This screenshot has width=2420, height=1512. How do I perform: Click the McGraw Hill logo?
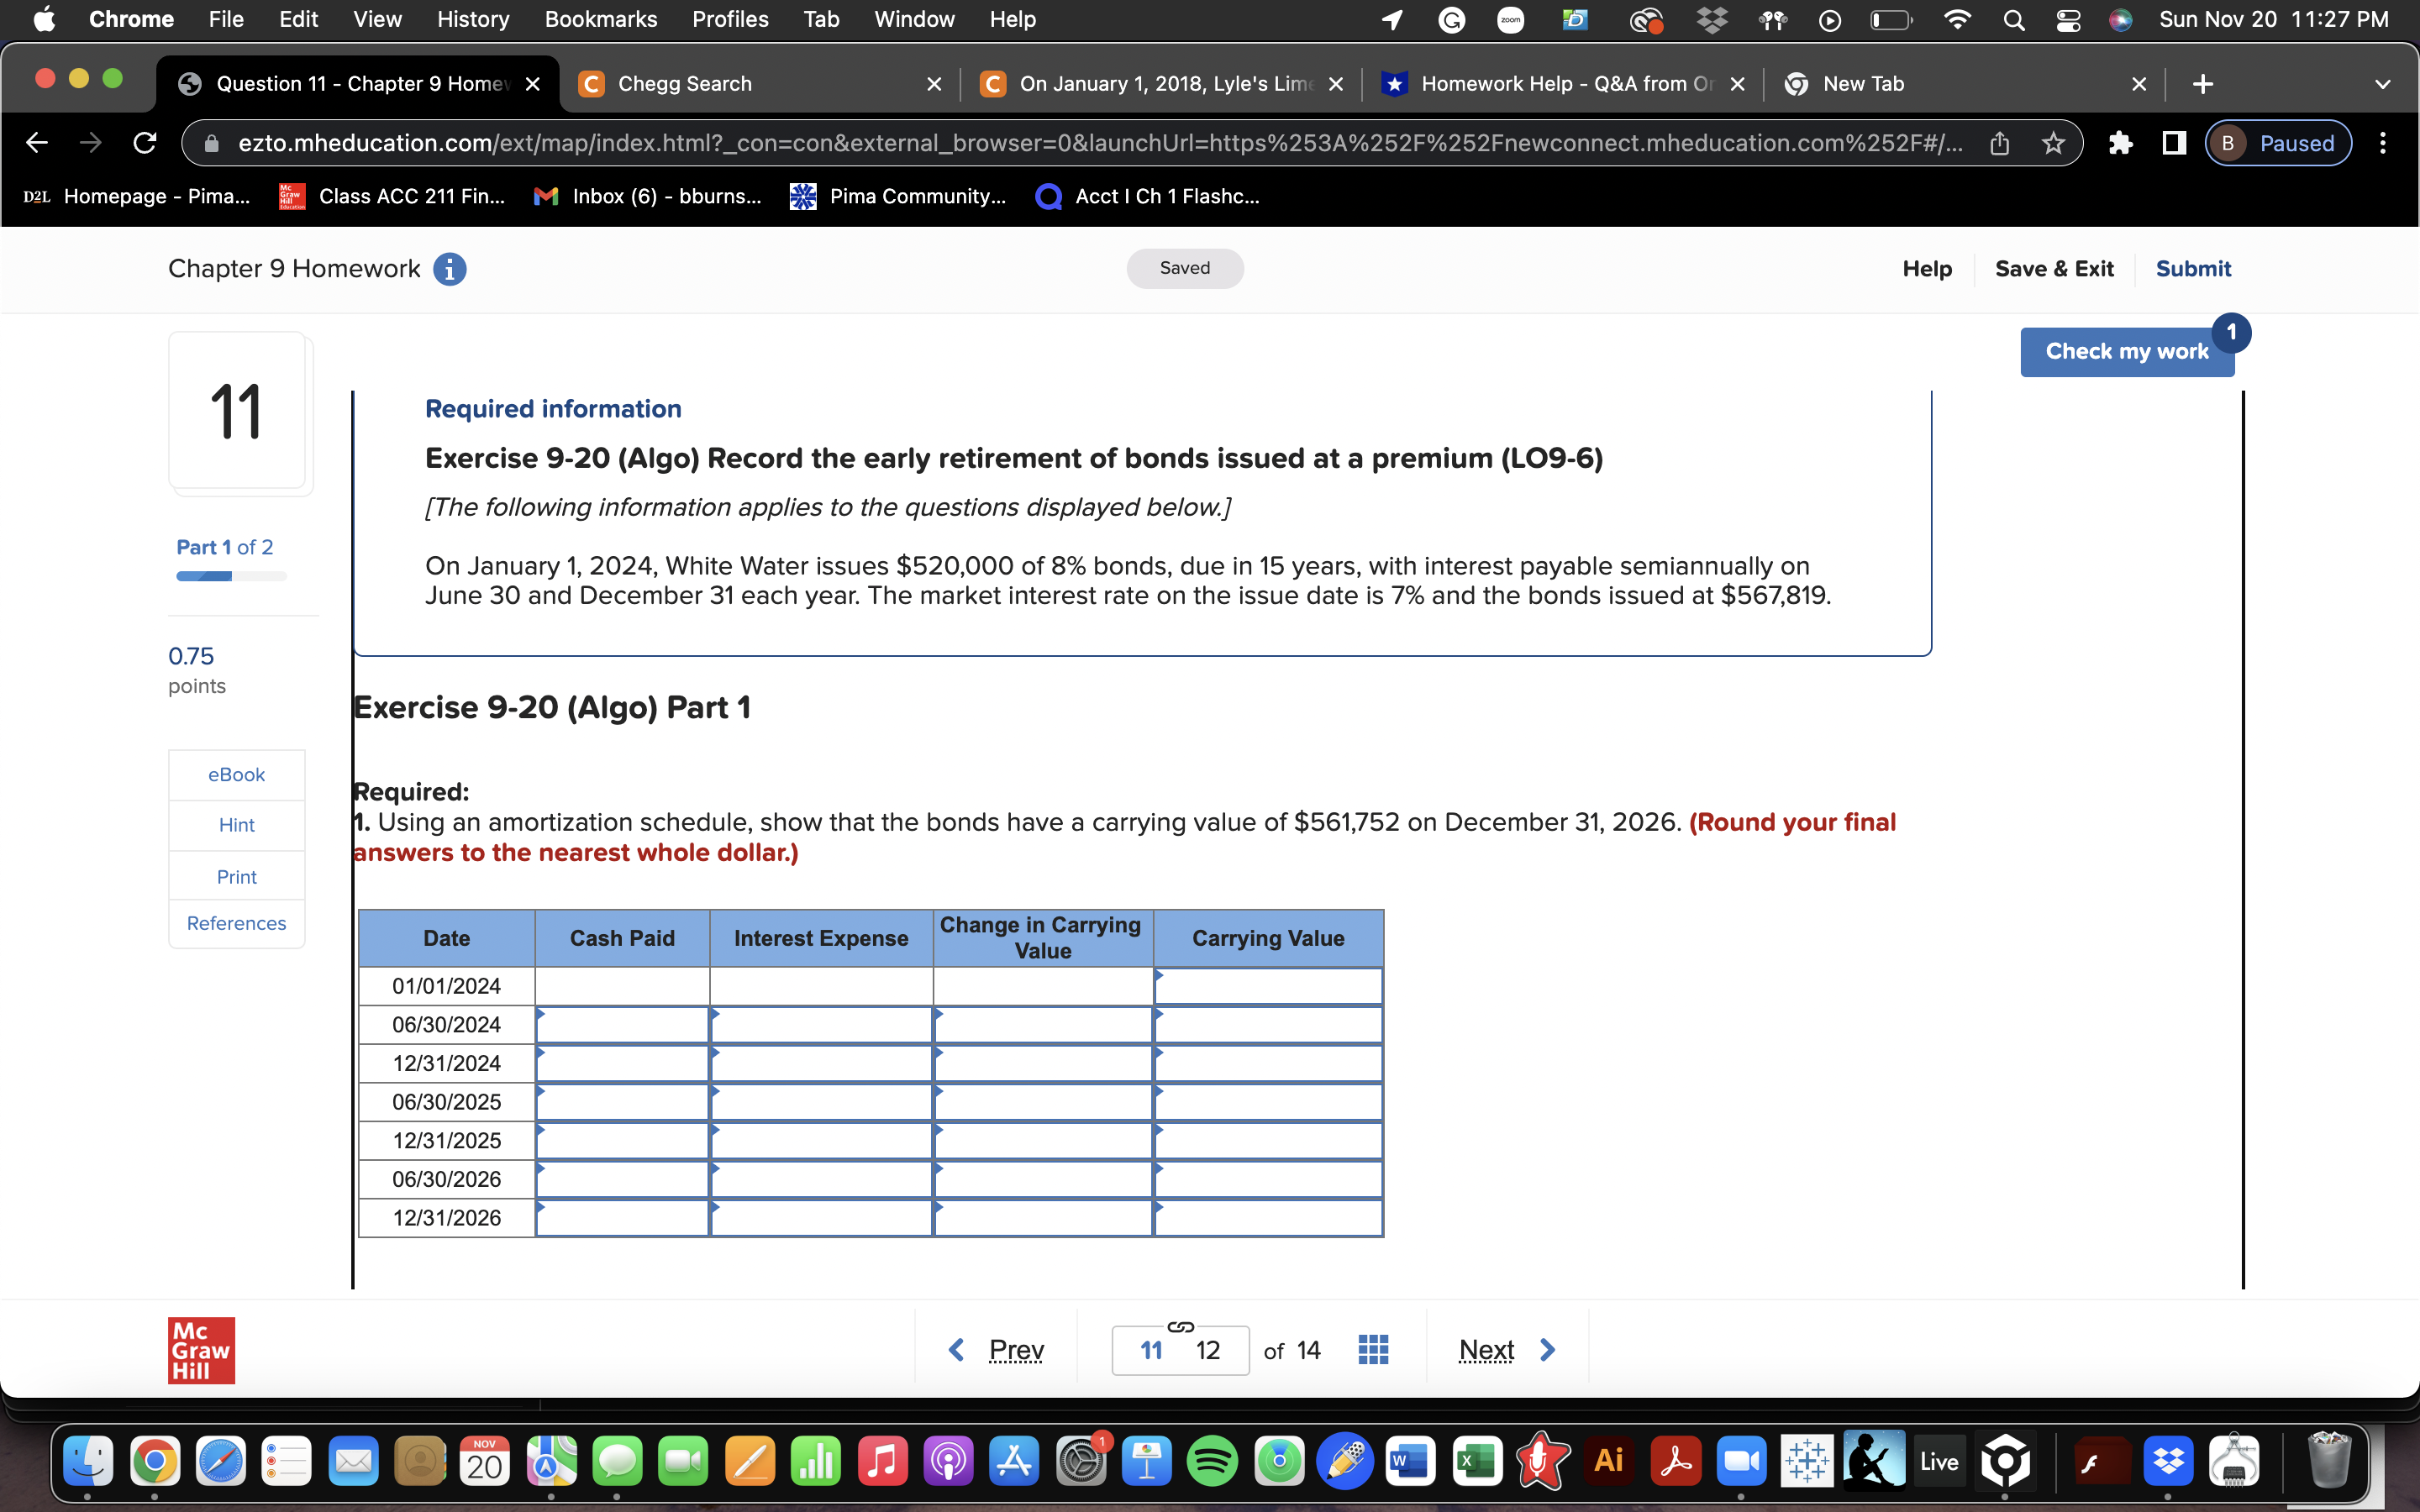[x=201, y=1349]
